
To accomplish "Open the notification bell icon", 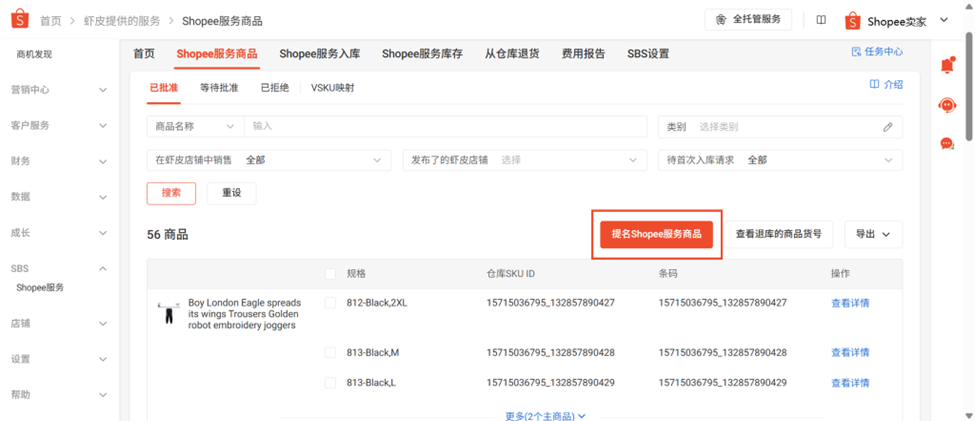I will (947, 65).
